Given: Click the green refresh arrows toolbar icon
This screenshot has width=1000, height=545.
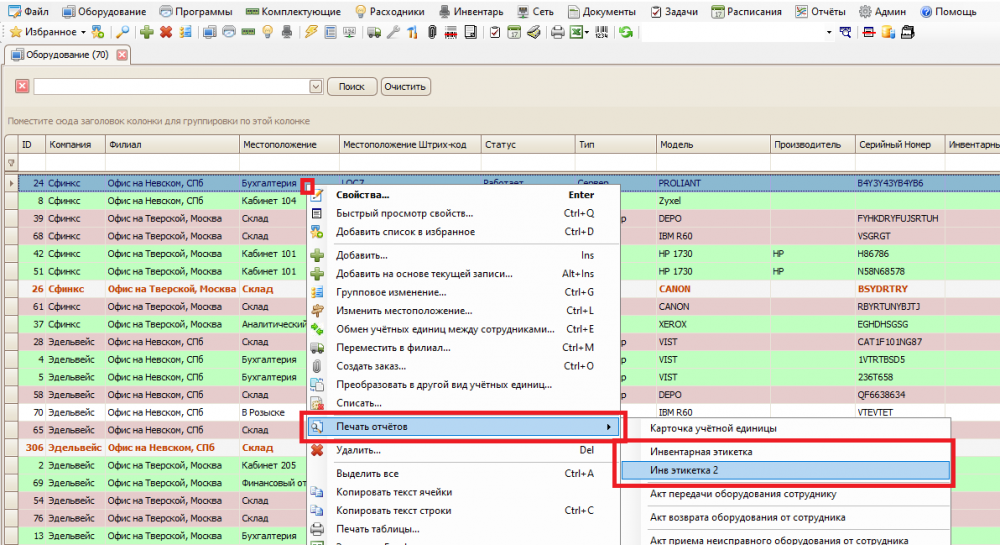Looking at the screenshot, I should tap(626, 32).
